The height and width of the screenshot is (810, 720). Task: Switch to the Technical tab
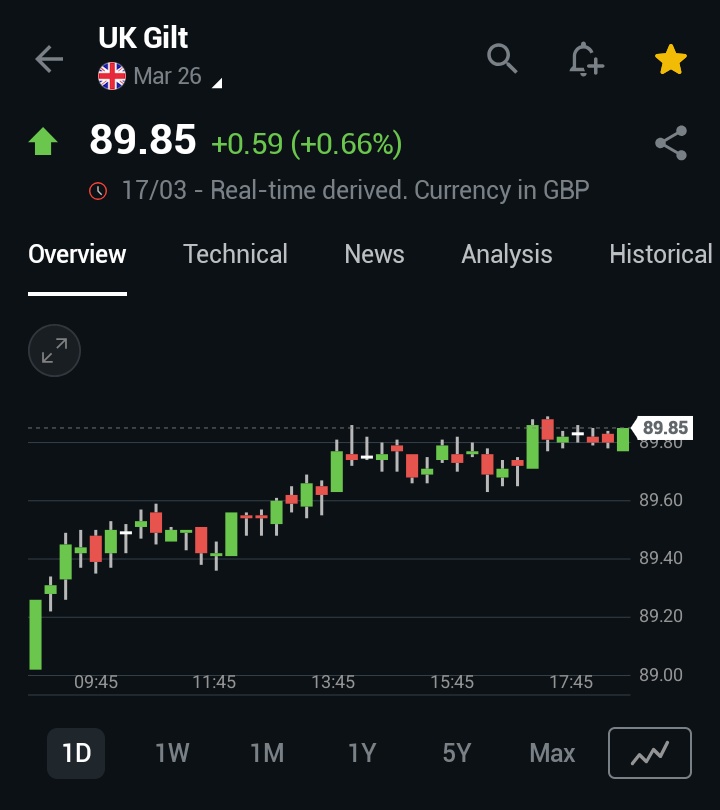tap(236, 254)
